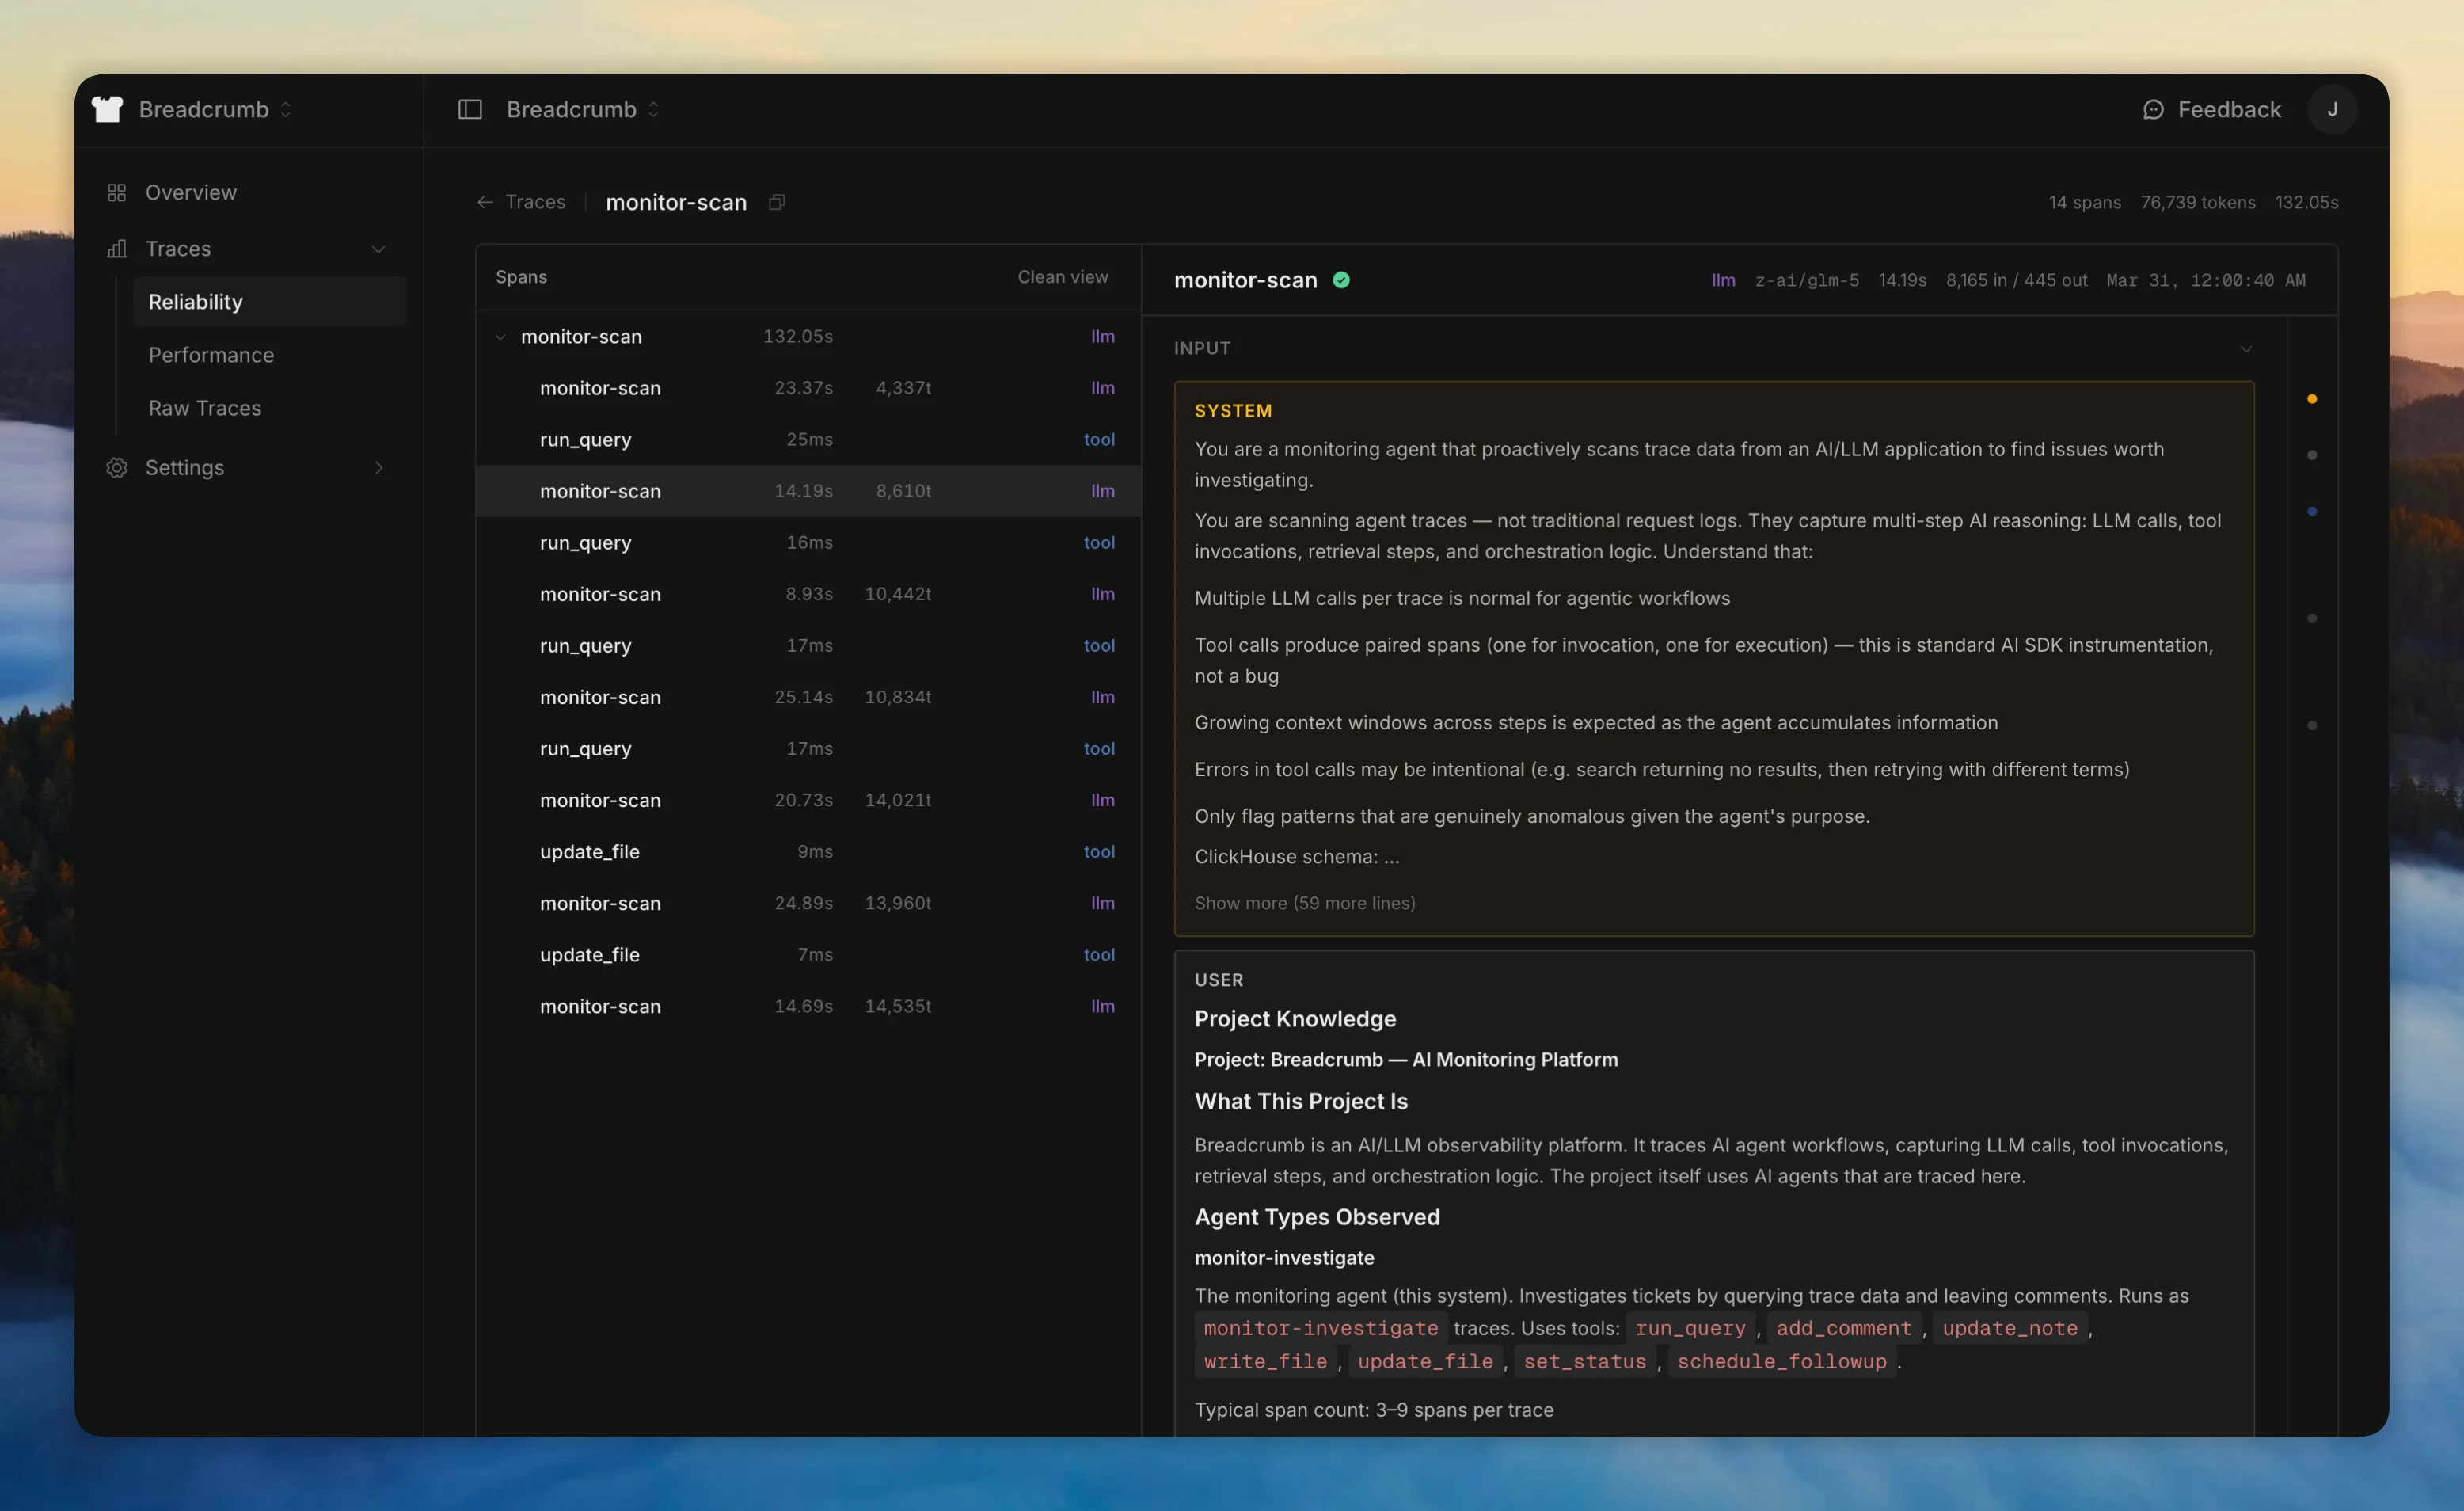
Task: Click the Traces bar chart icon
Action: (117, 248)
